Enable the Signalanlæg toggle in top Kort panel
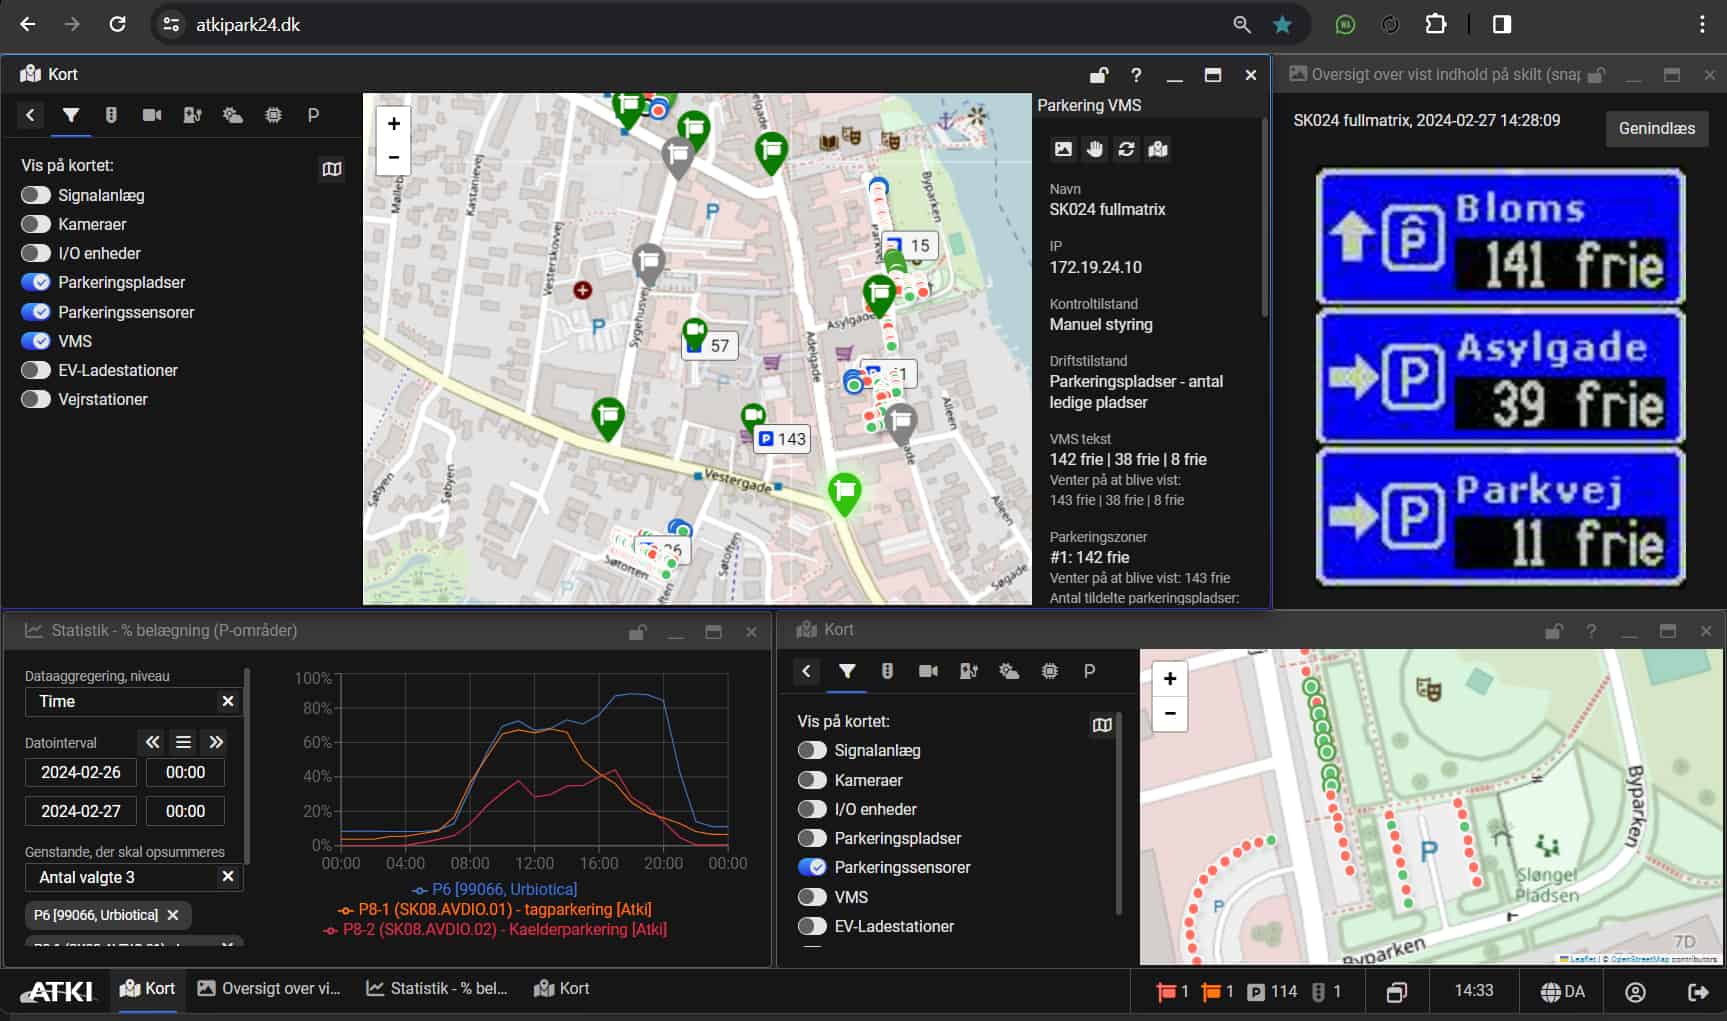This screenshot has width=1727, height=1021. click(36, 195)
